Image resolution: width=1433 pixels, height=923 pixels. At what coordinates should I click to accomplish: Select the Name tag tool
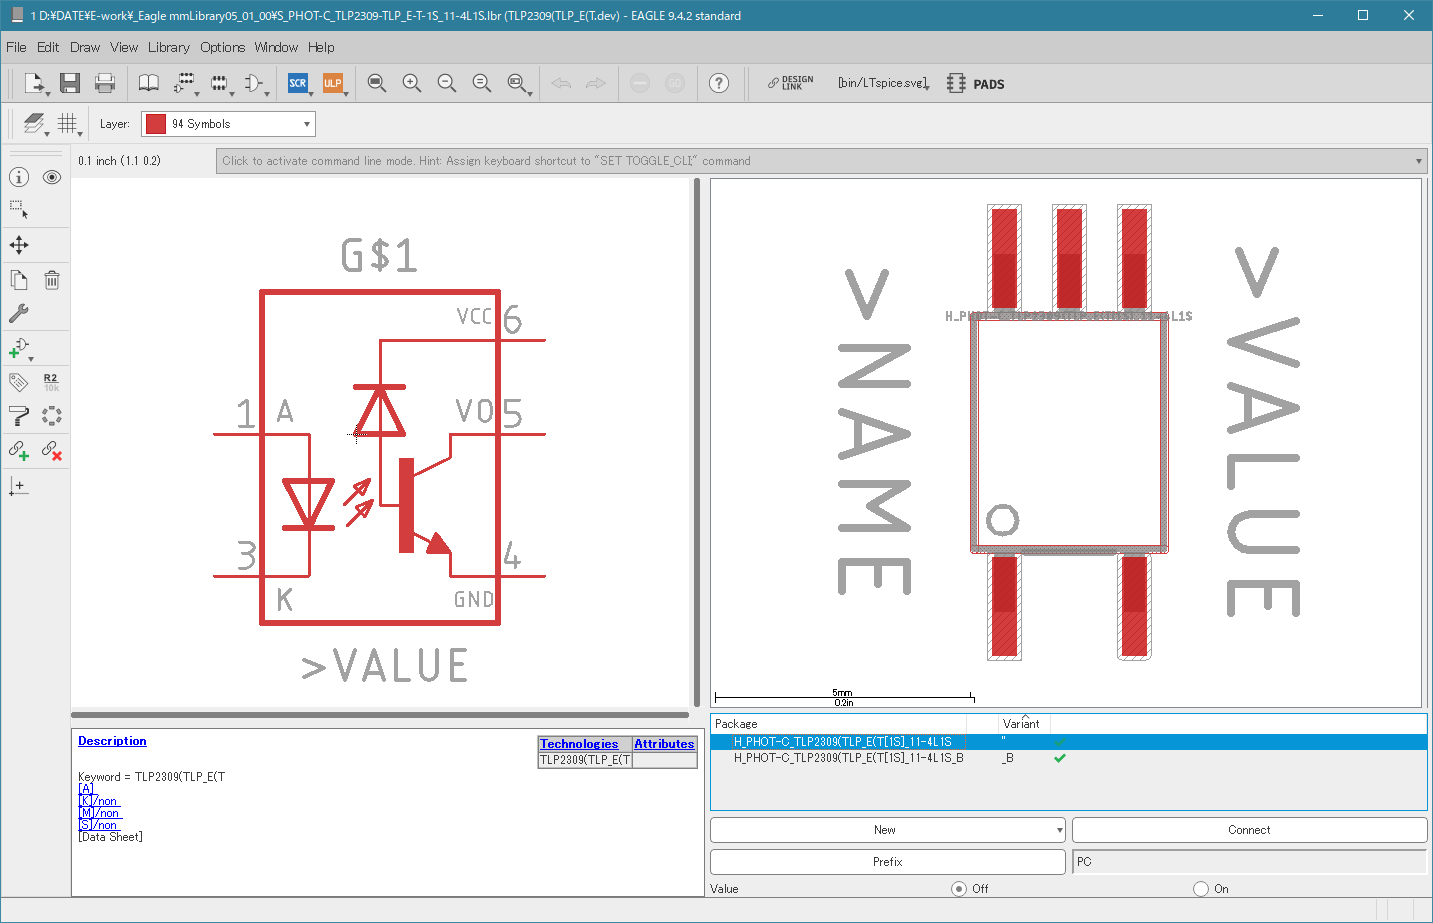19,382
